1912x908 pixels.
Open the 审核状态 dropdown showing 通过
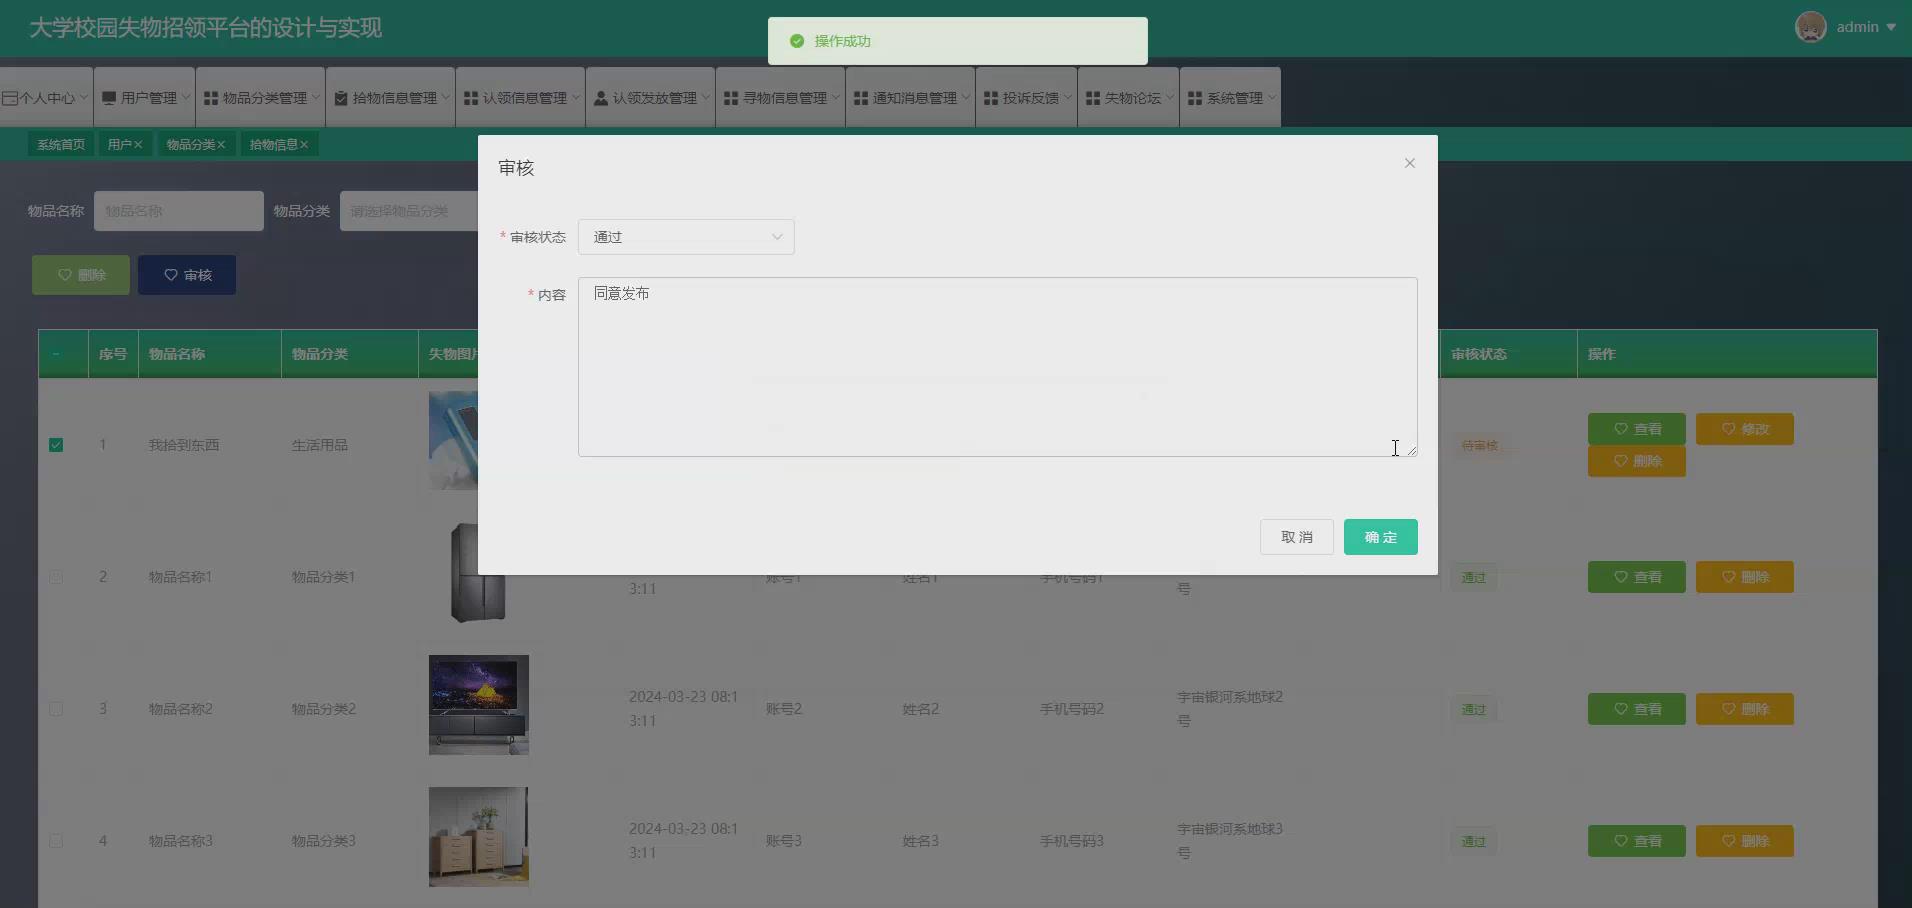[686, 237]
